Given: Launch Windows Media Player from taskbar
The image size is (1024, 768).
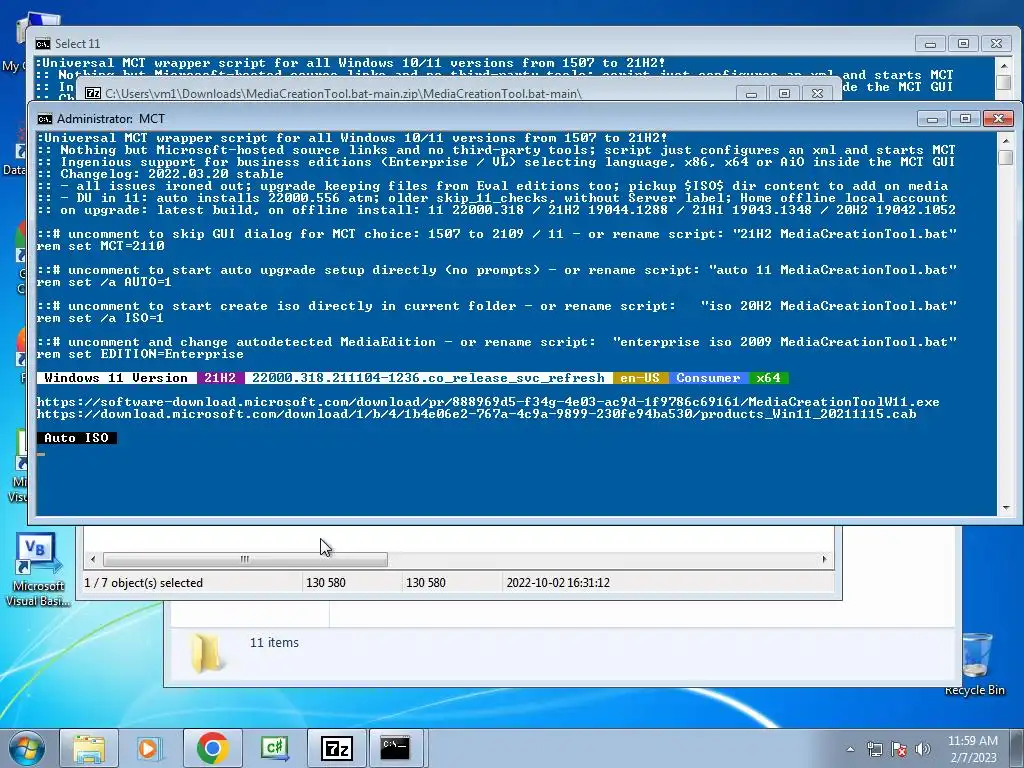Looking at the screenshot, I should [149, 748].
